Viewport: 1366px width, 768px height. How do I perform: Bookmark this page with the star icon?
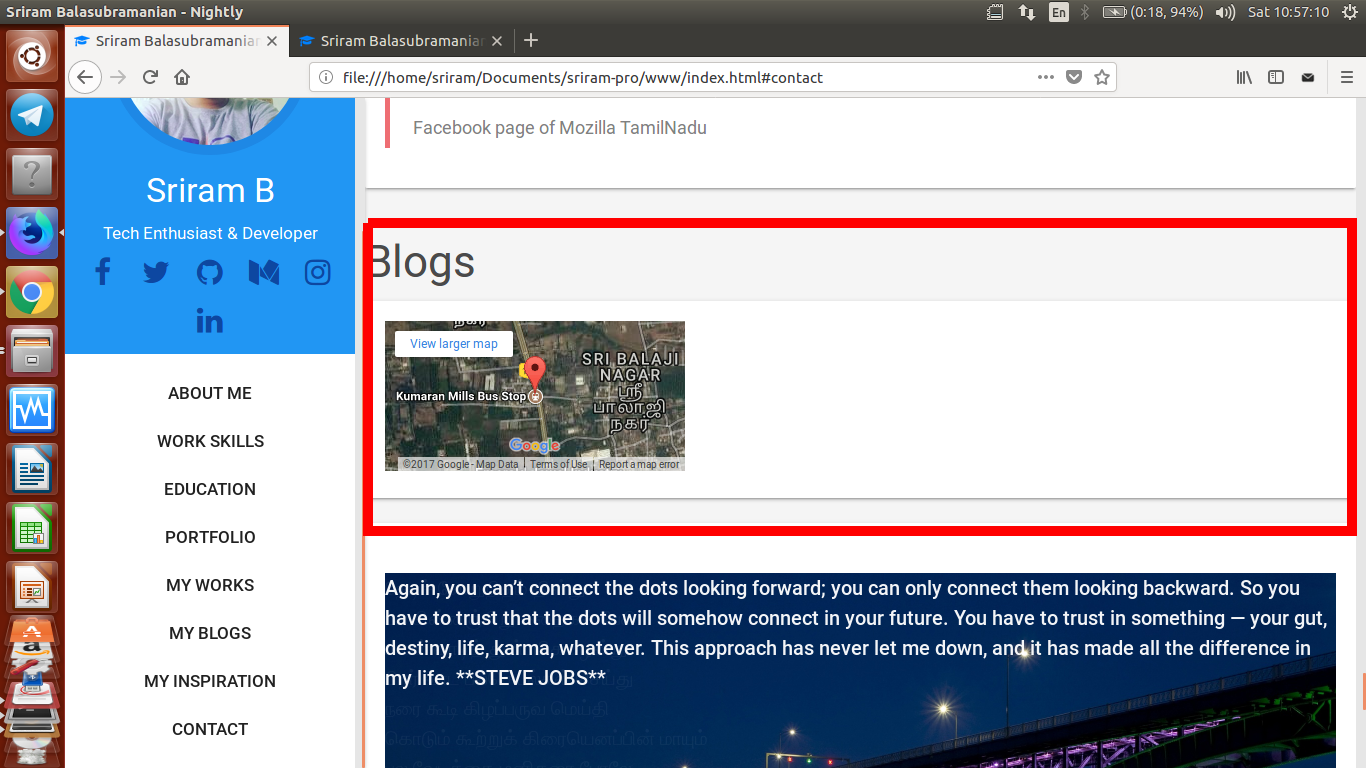click(1102, 77)
